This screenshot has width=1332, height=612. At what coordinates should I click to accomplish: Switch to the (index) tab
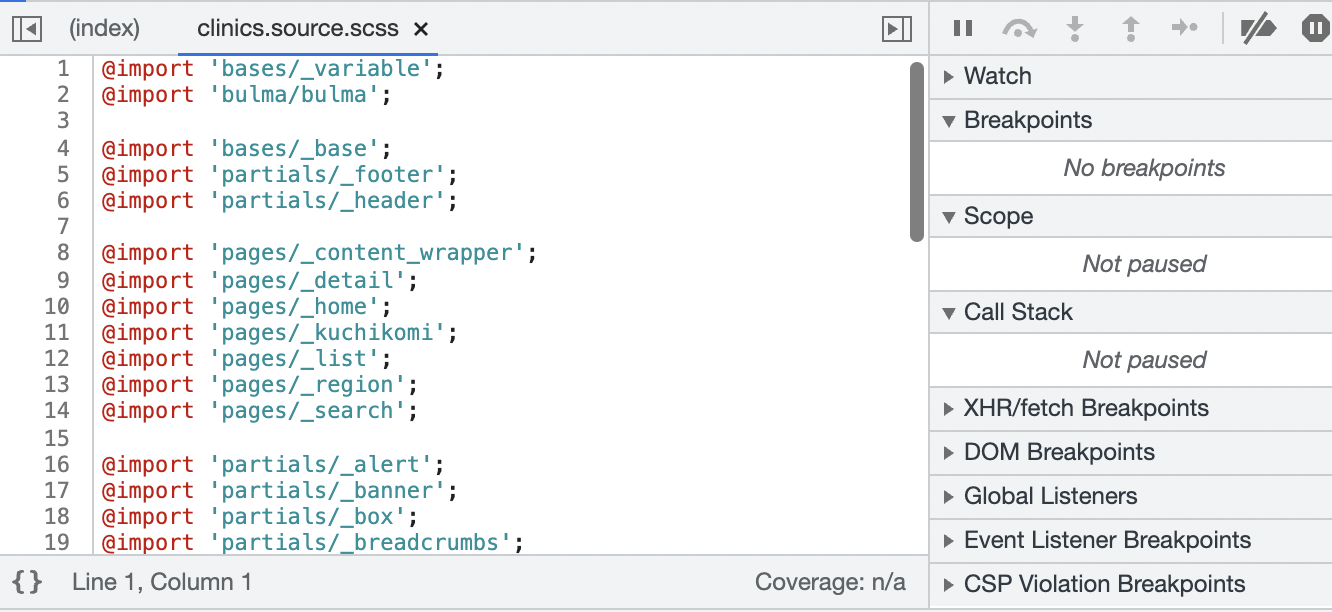[x=104, y=29]
